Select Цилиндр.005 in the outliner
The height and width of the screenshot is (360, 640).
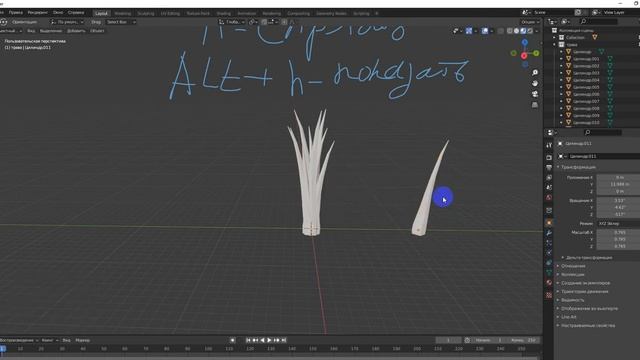coord(586,87)
